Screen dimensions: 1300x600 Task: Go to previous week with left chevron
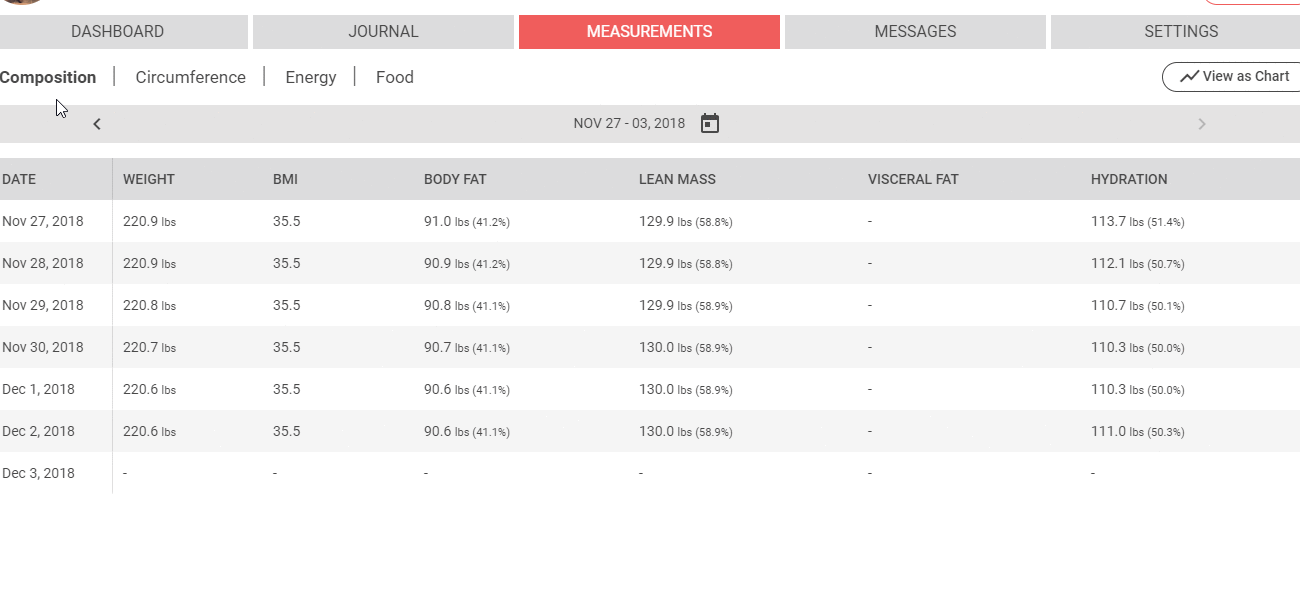coord(97,124)
